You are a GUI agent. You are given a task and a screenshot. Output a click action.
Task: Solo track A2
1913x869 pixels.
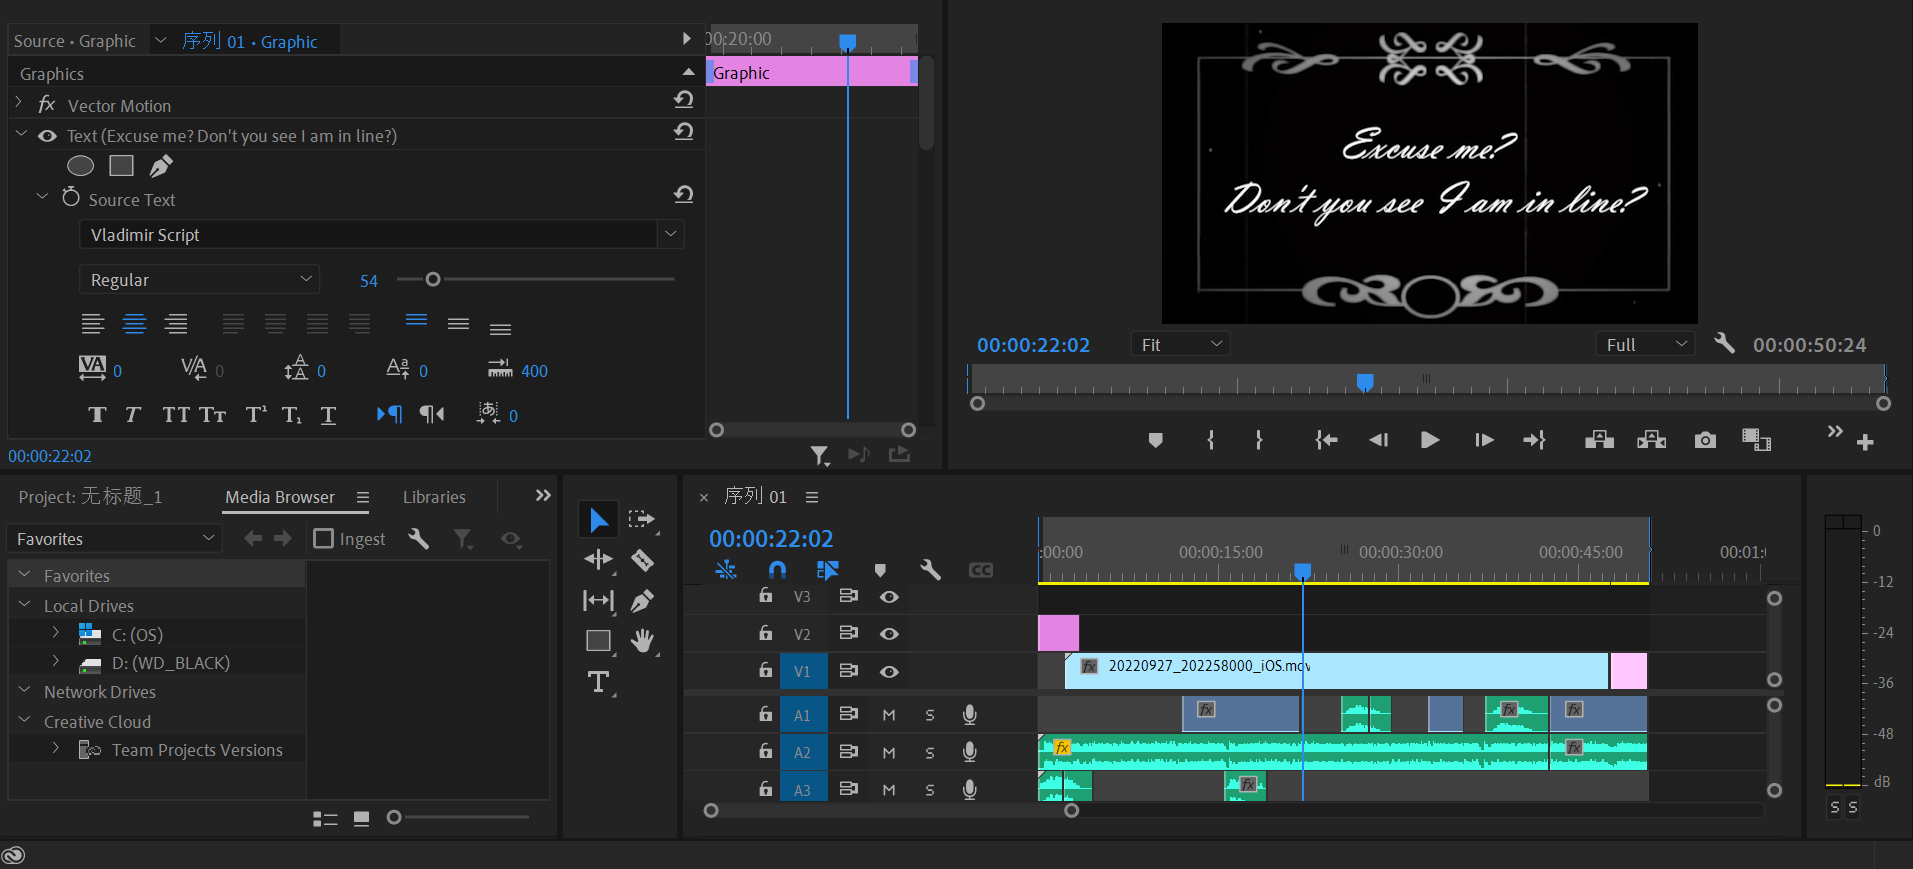coord(930,753)
